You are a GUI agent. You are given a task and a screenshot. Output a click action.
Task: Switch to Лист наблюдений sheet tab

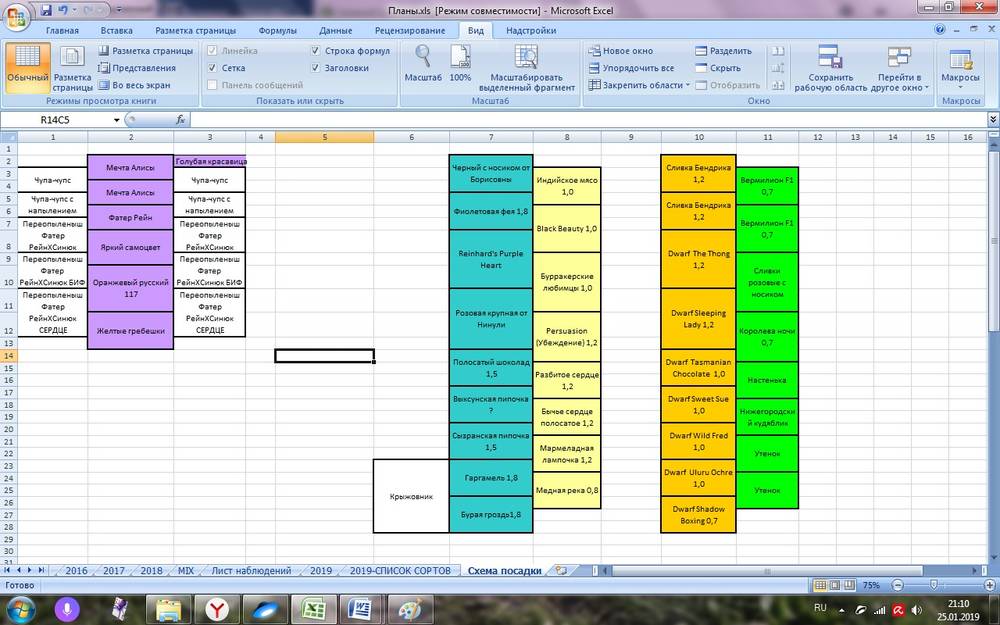tap(251, 571)
